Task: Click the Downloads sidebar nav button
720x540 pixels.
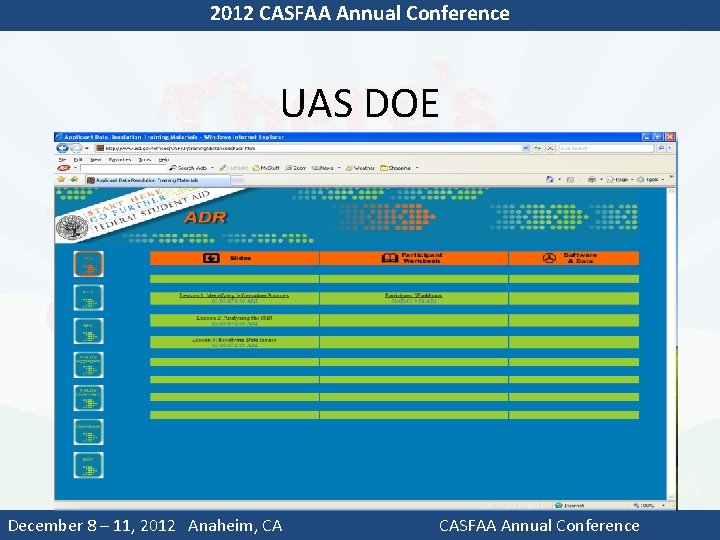Action: tap(88, 432)
